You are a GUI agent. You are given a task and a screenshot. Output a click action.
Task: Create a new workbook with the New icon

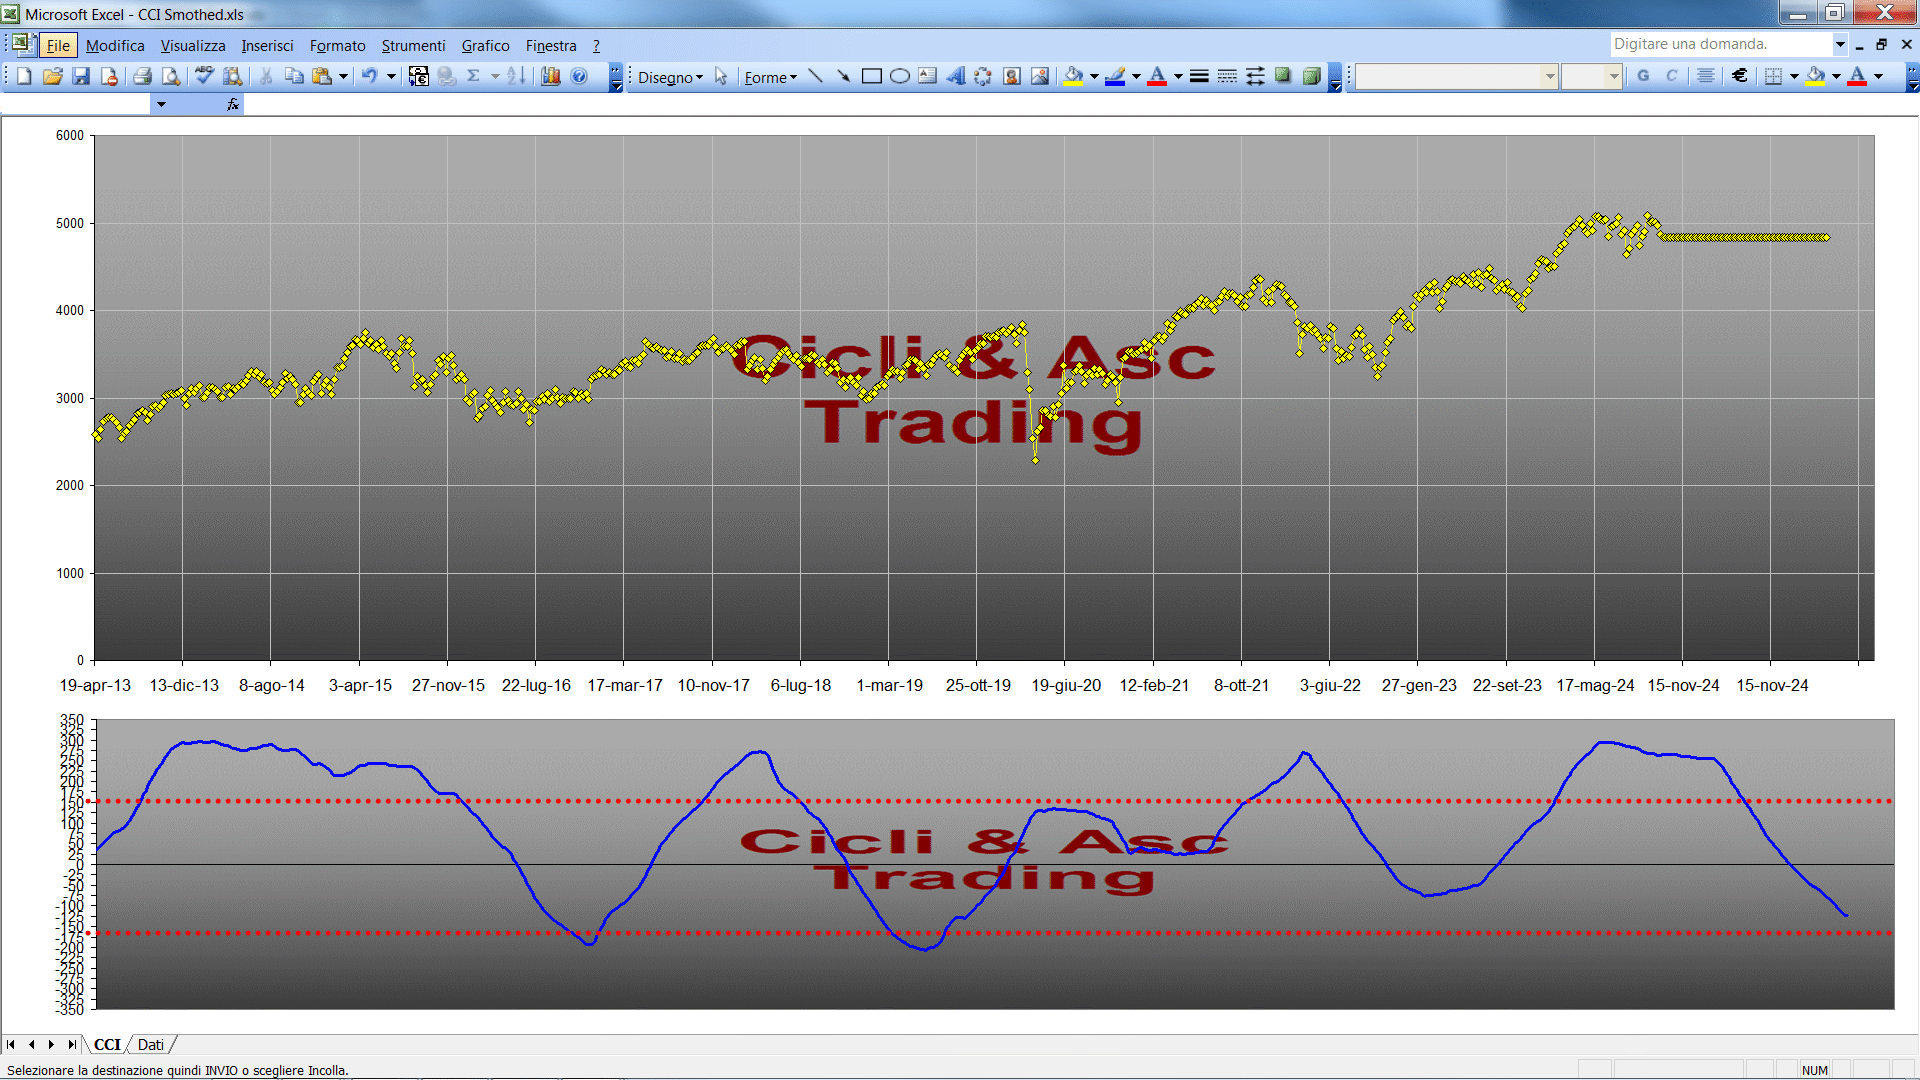click(24, 76)
